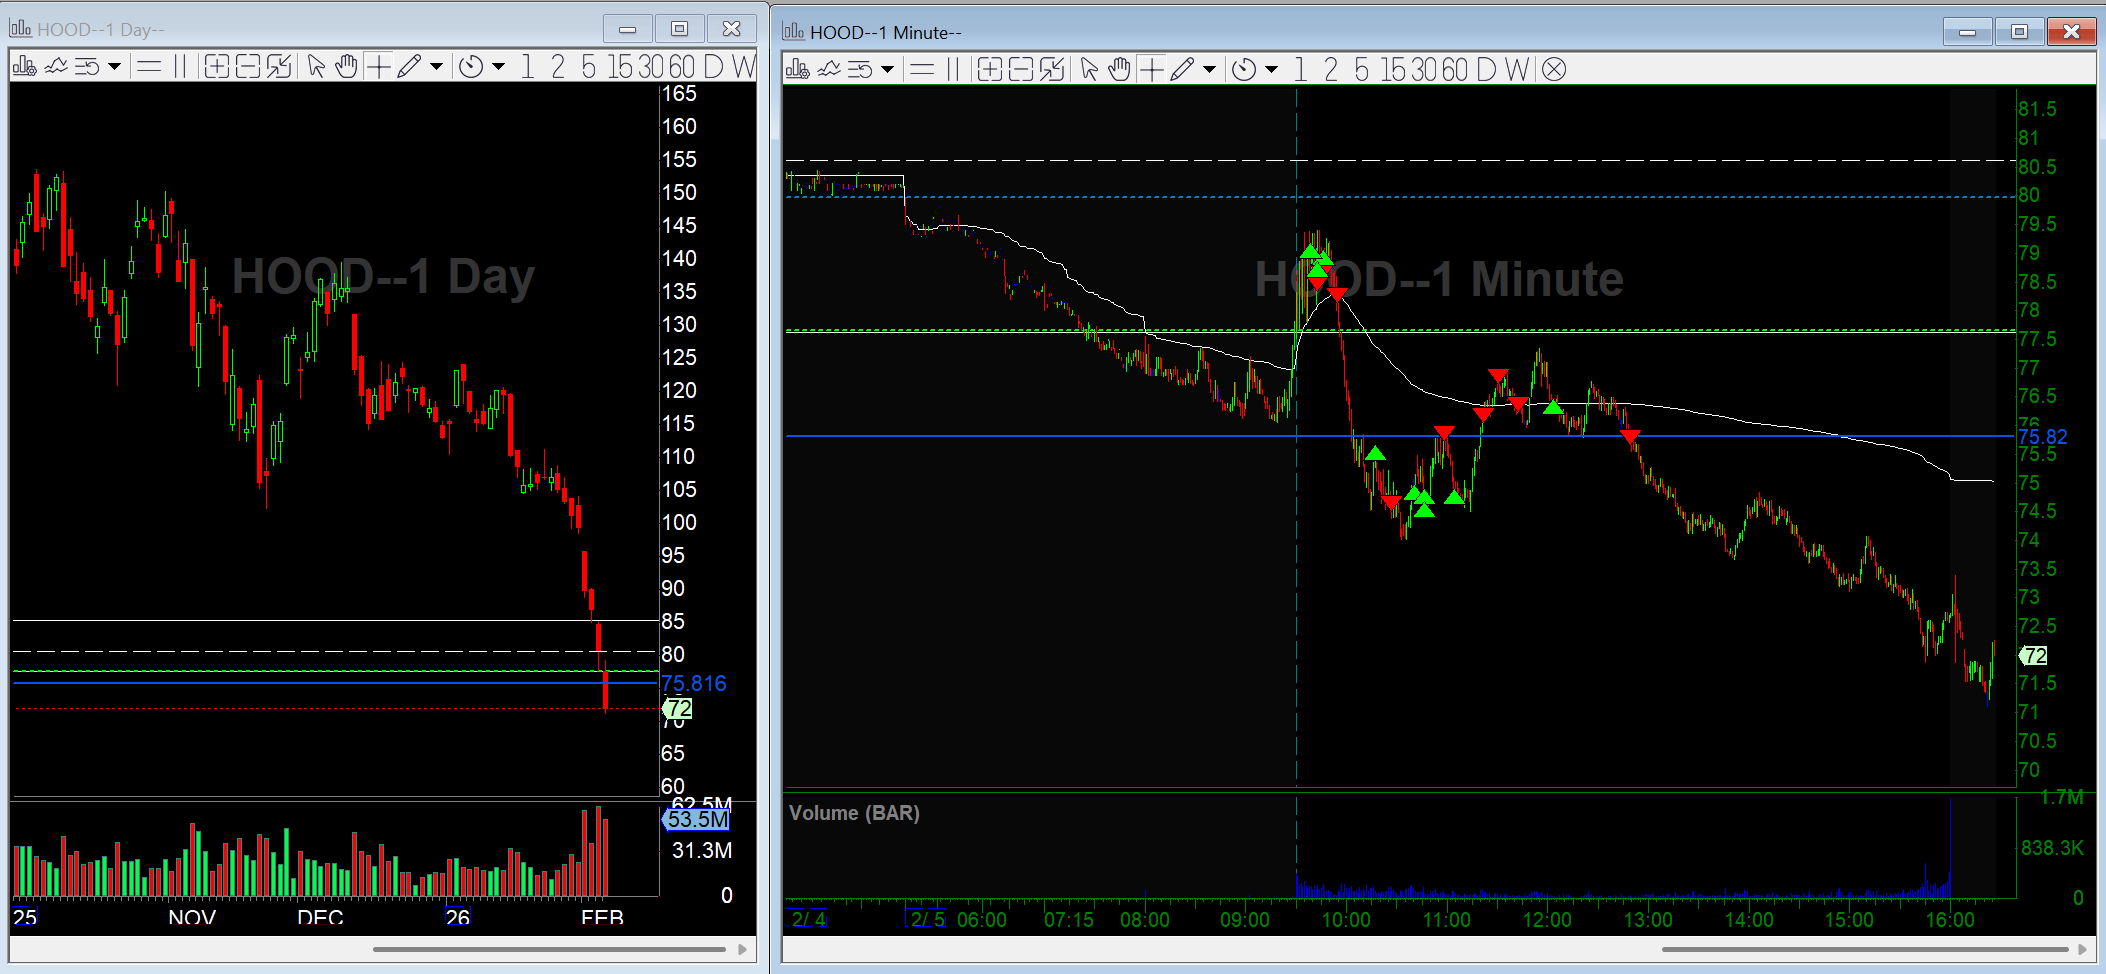
Task: Minimize the HOOD--1 Minute-- window
Action: coord(1967,32)
